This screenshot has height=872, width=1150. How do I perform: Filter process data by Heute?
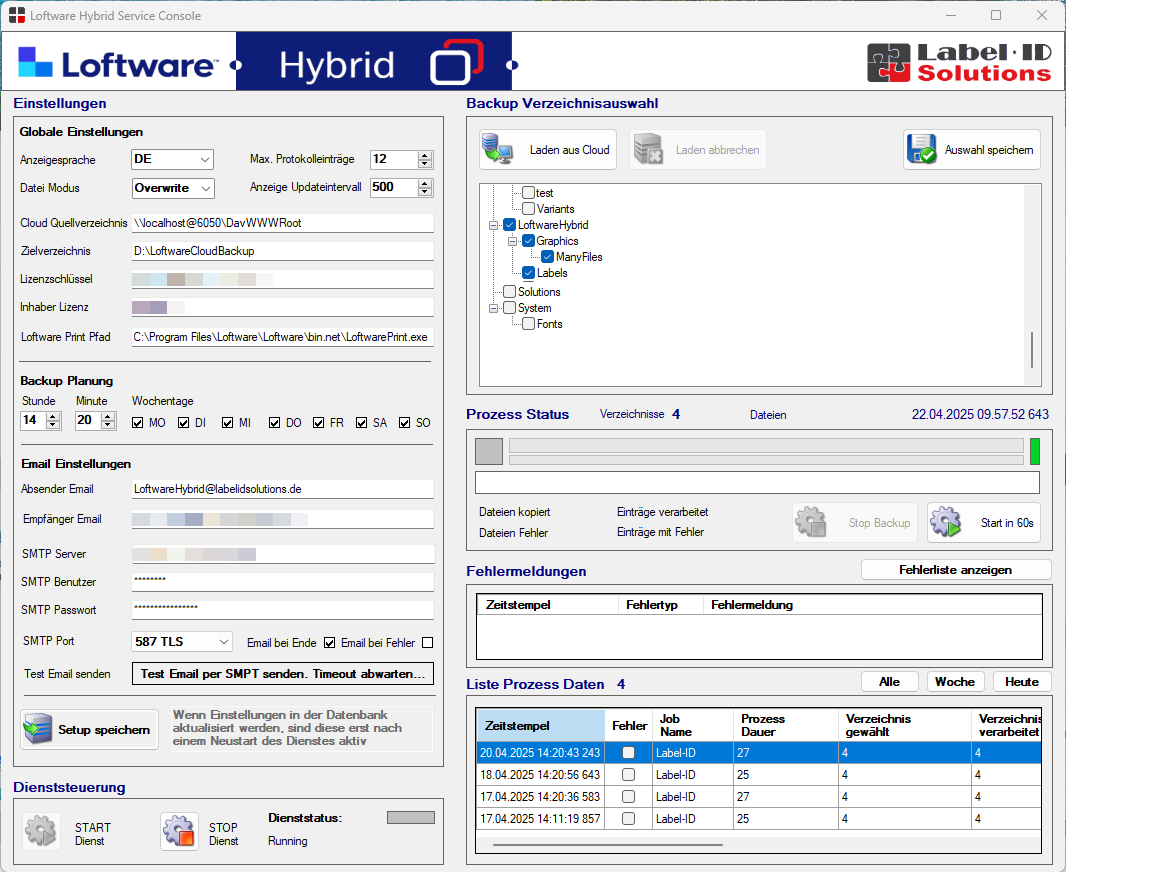[1022, 681]
